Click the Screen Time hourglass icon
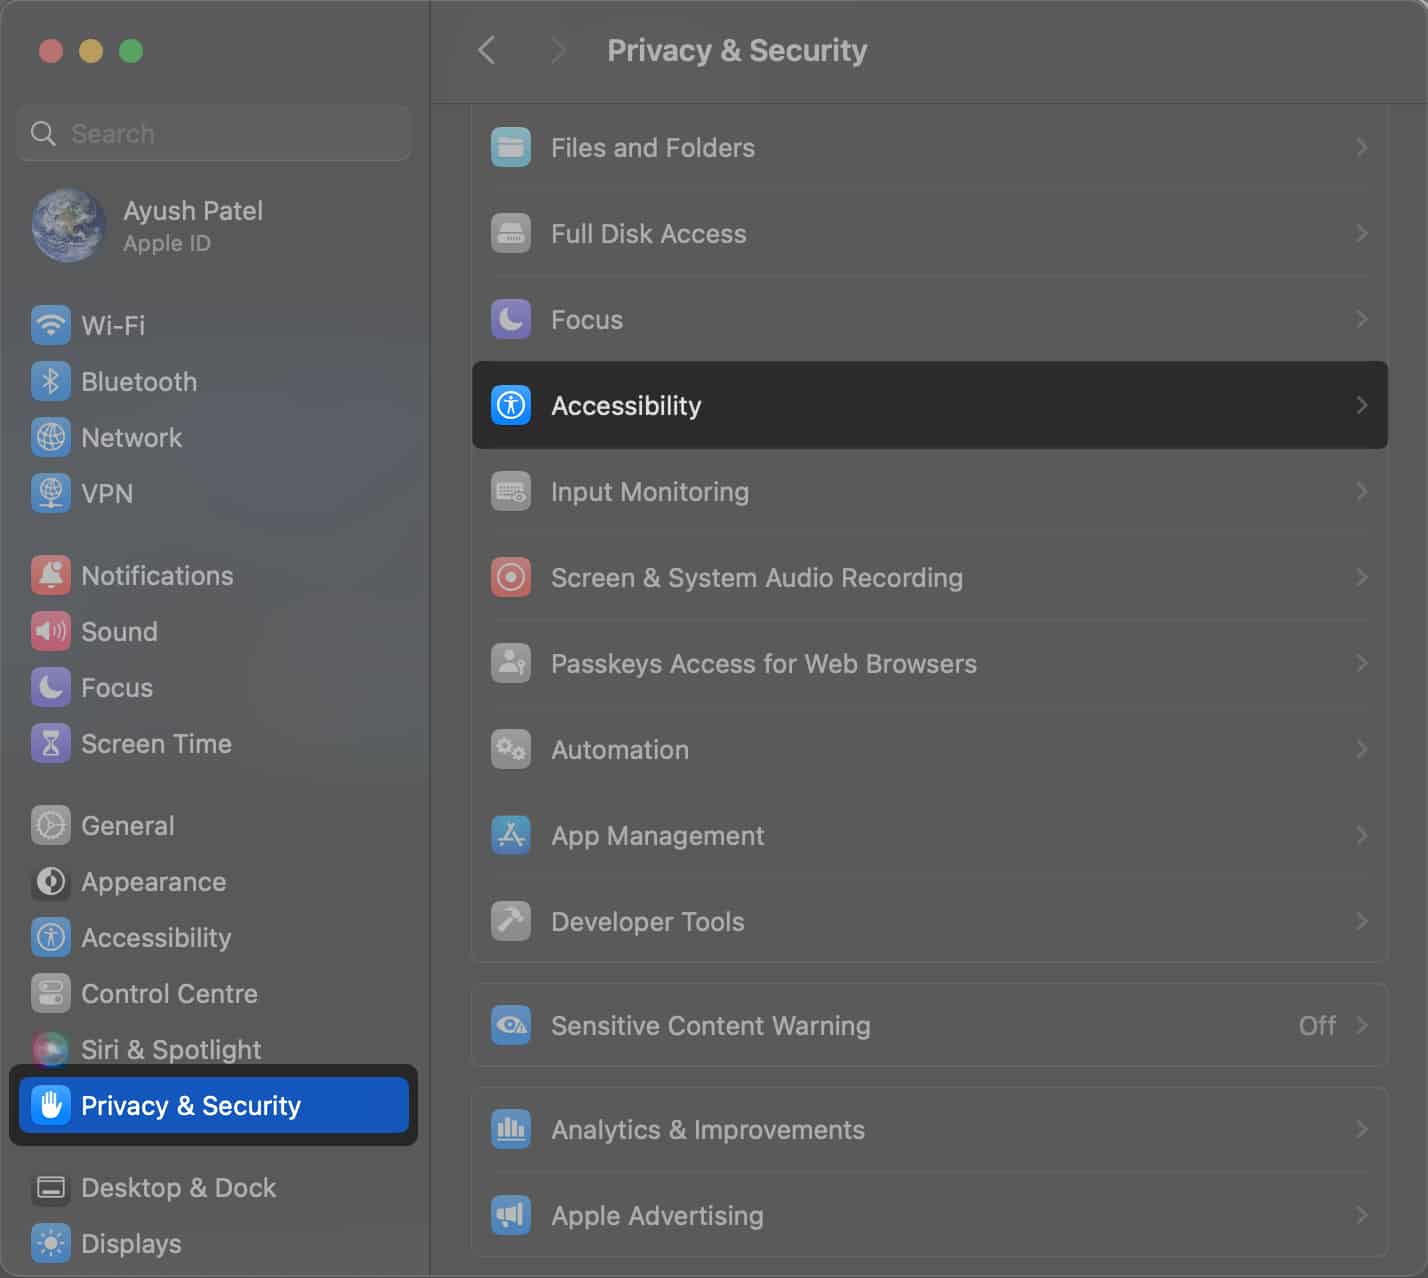 pyautogui.click(x=50, y=743)
